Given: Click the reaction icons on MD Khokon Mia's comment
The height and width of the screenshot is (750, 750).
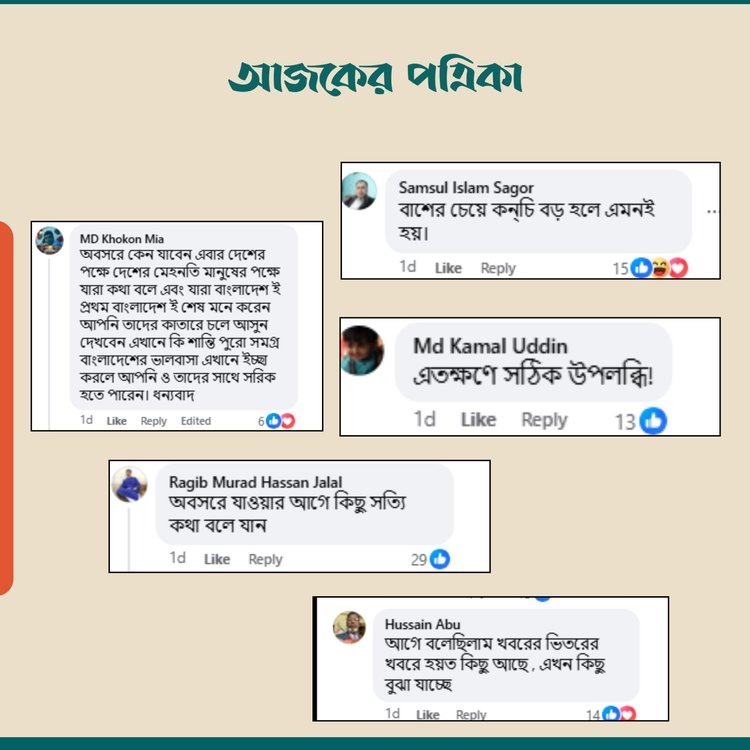Looking at the screenshot, I should tap(280, 421).
